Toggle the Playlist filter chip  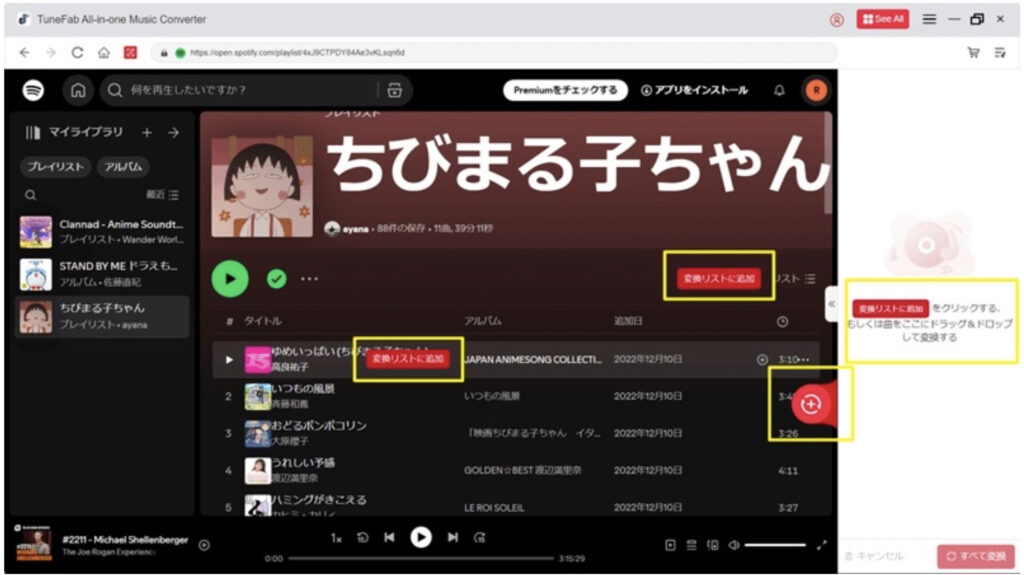click(55, 167)
